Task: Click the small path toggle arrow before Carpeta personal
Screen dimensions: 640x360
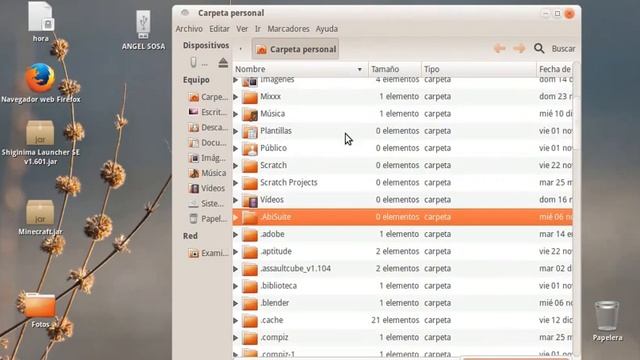Action: tap(241, 49)
